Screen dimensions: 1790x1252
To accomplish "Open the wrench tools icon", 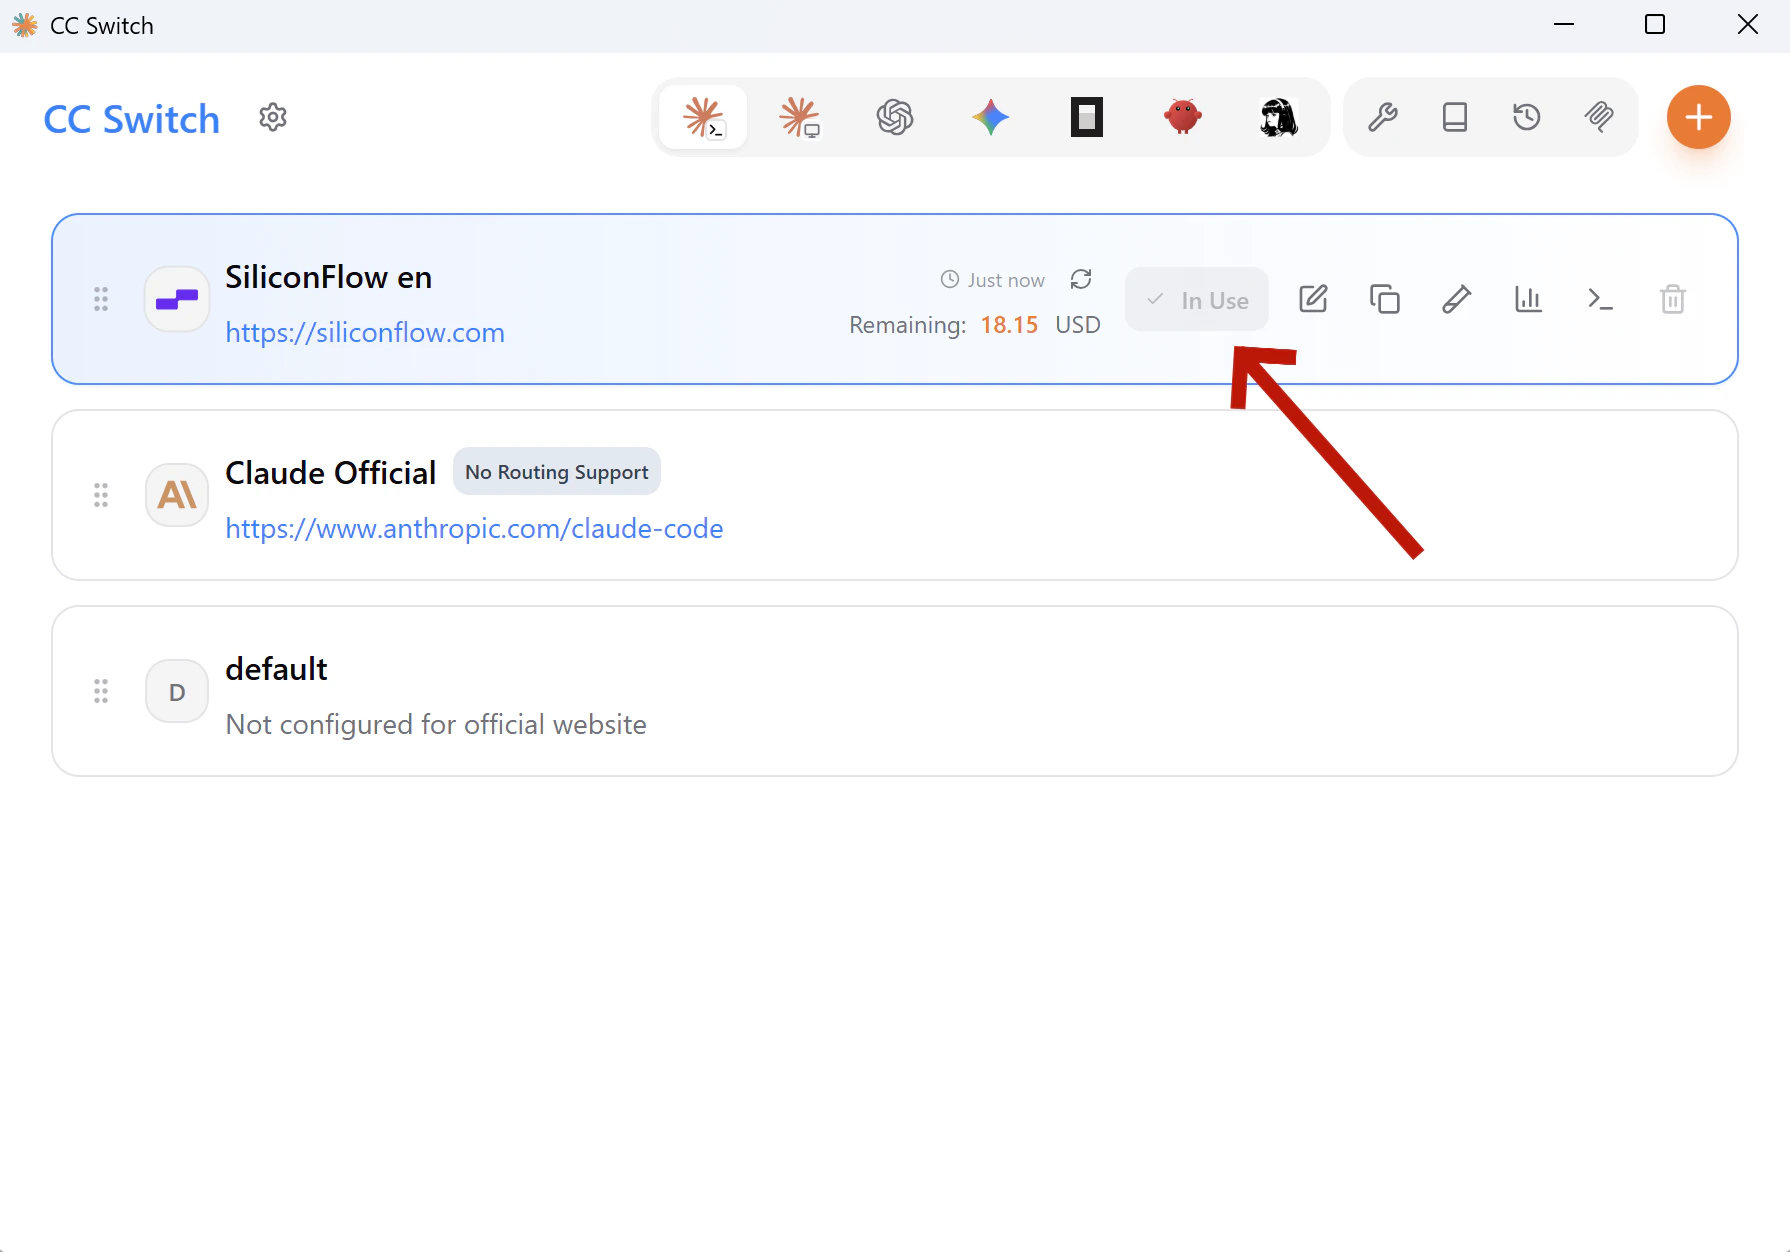I will point(1383,118).
